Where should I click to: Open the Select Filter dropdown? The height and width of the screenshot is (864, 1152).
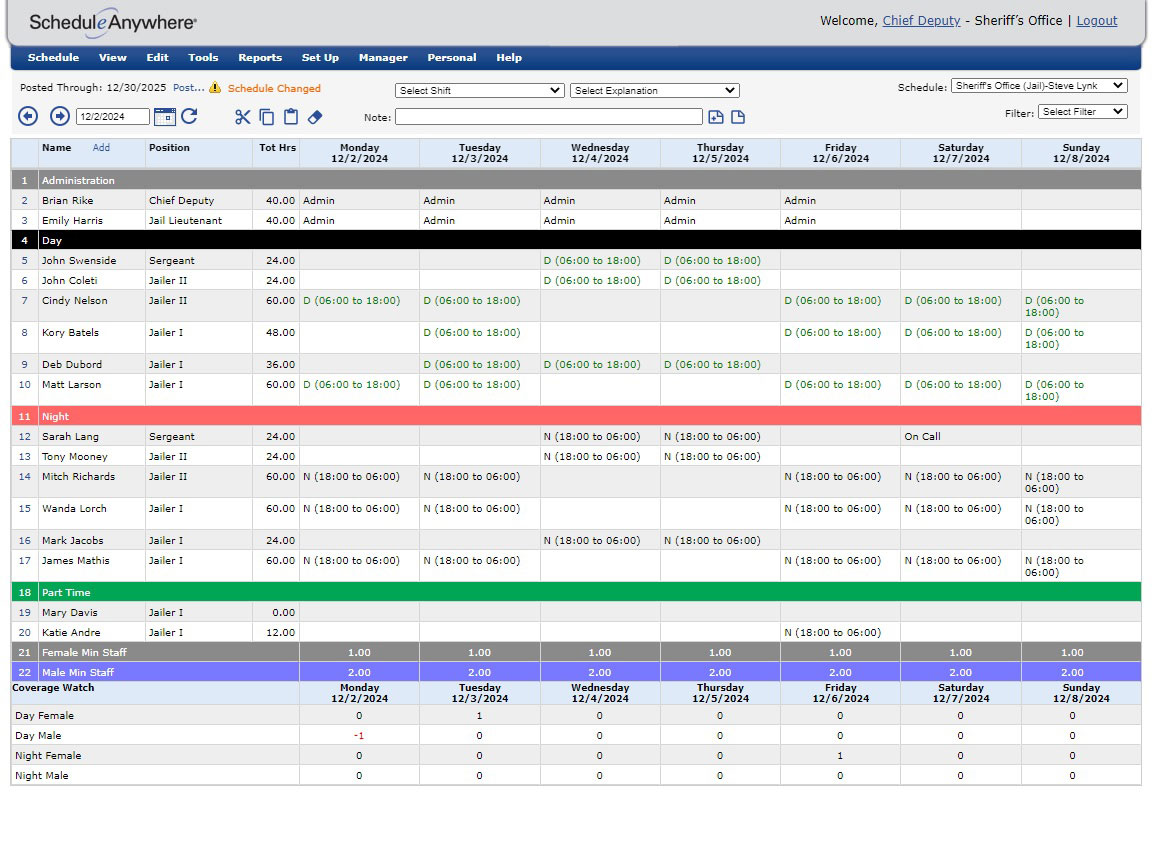[x=1082, y=112]
